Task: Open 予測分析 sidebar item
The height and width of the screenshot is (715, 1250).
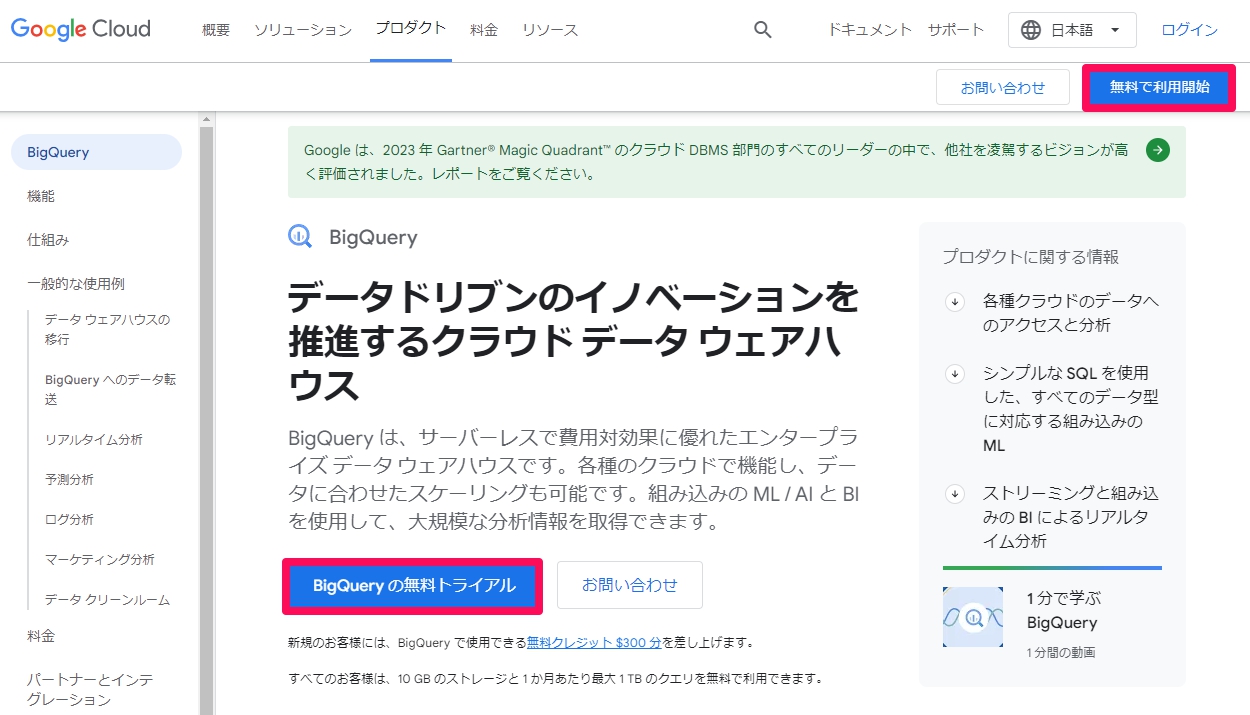Action: pos(69,479)
